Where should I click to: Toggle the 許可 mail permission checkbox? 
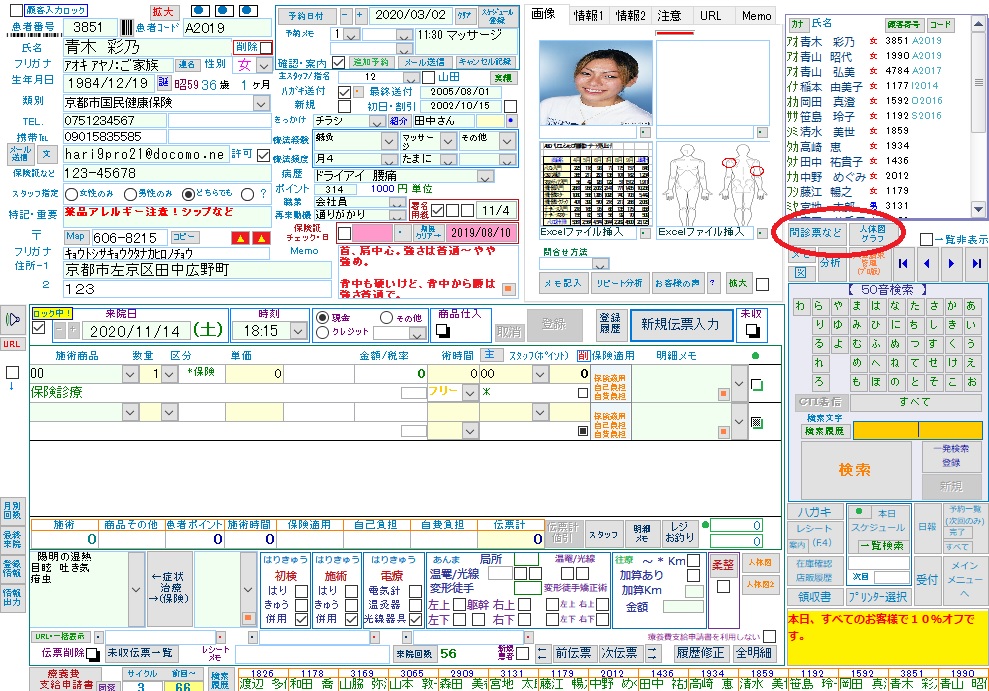(x=264, y=154)
